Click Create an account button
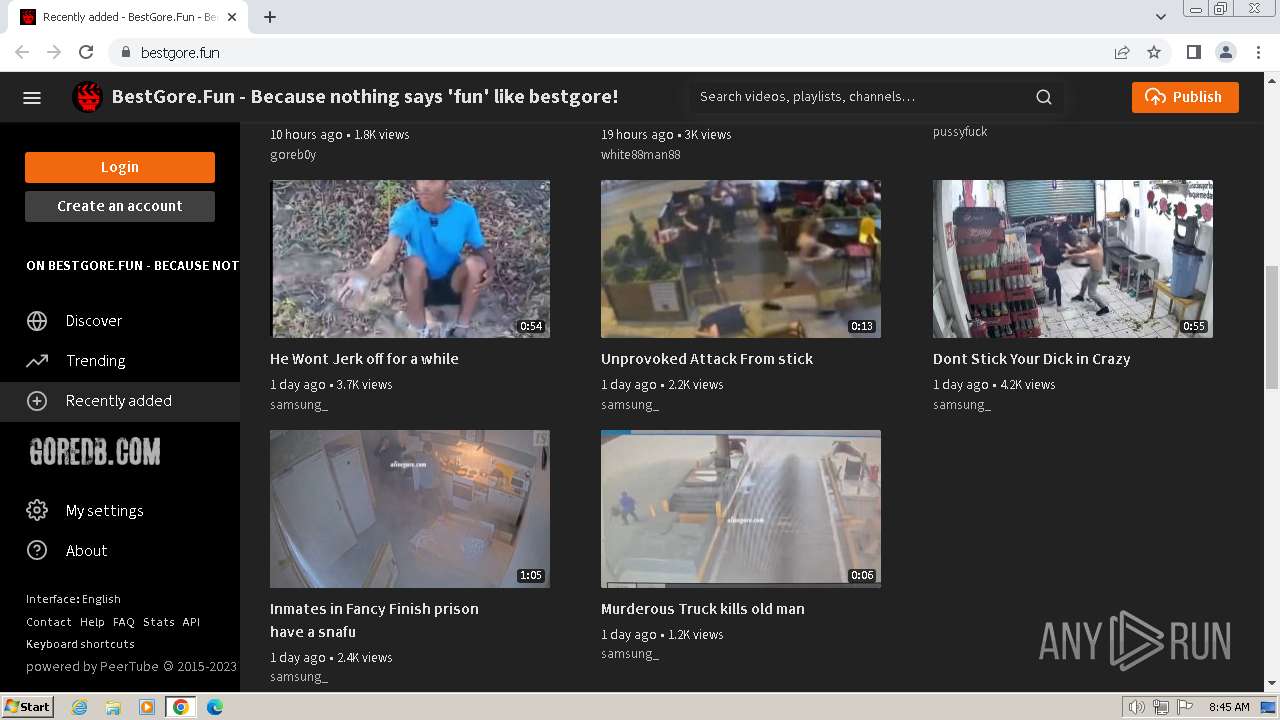Screen dimensions: 1280x720 click(x=120, y=206)
